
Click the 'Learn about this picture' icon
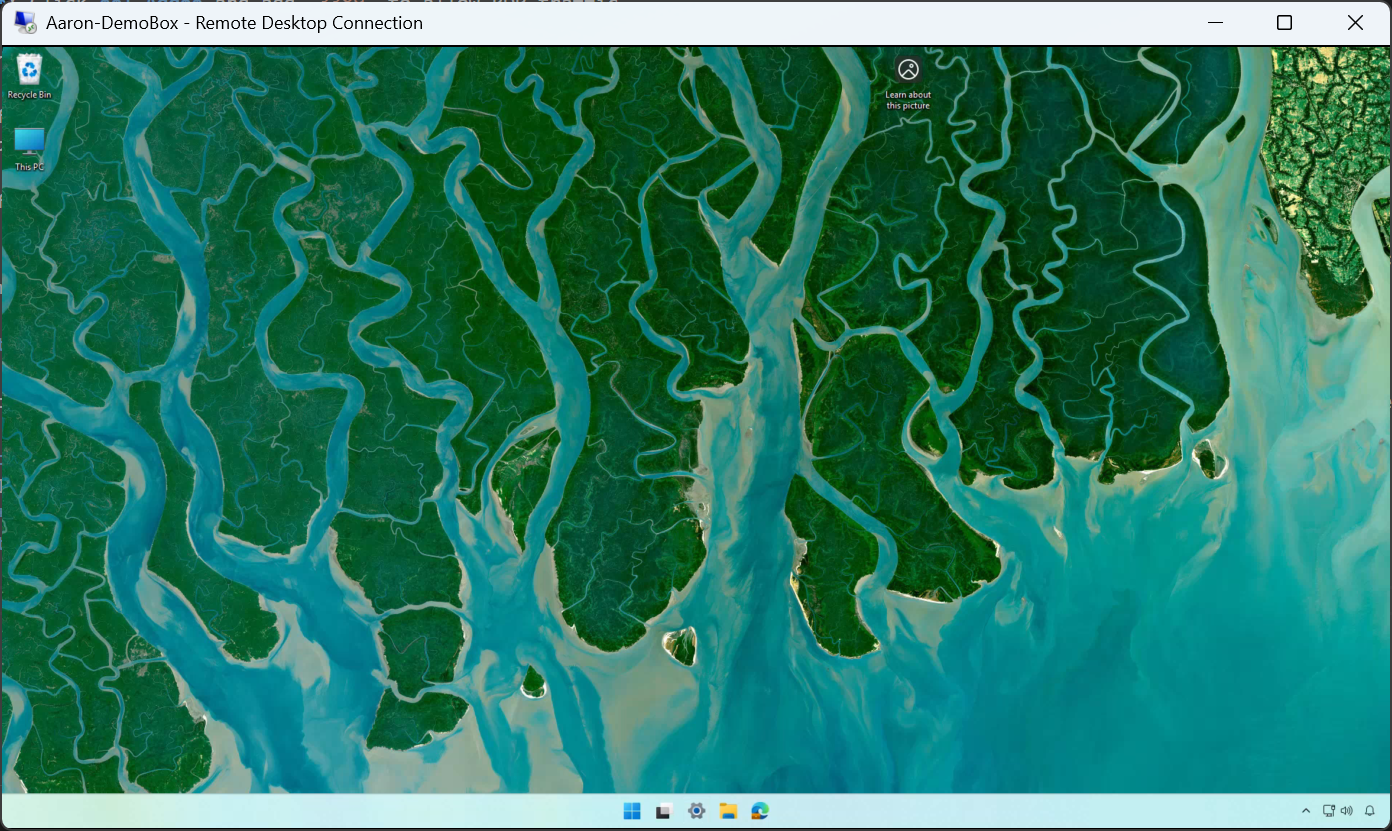click(x=908, y=70)
